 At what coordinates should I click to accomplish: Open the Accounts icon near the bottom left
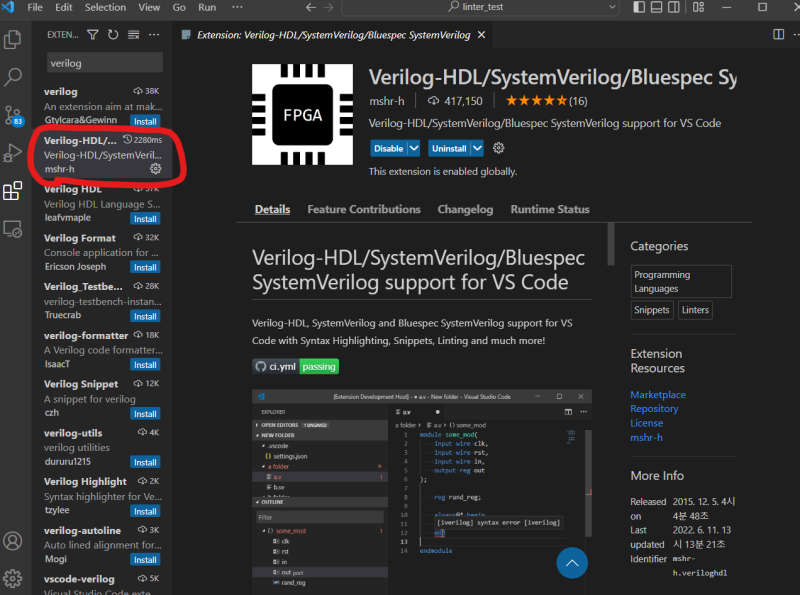click(x=13, y=541)
